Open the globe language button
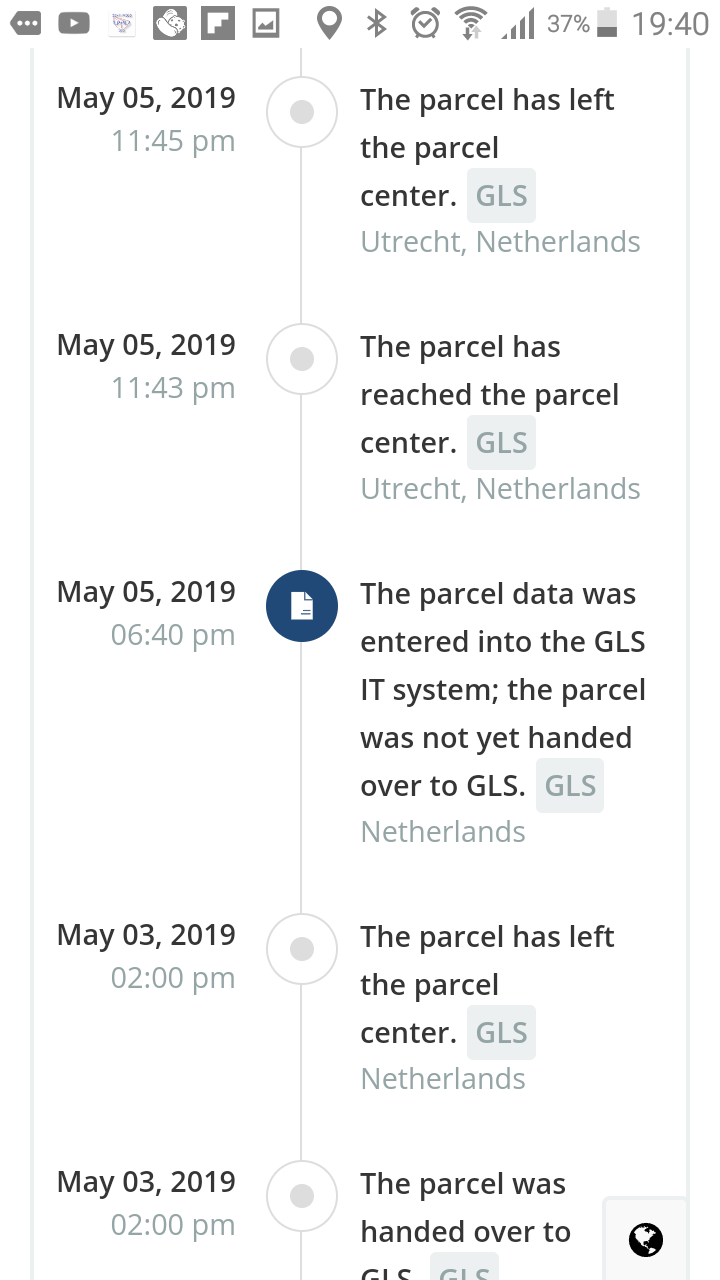 pyautogui.click(x=645, y=1240)
